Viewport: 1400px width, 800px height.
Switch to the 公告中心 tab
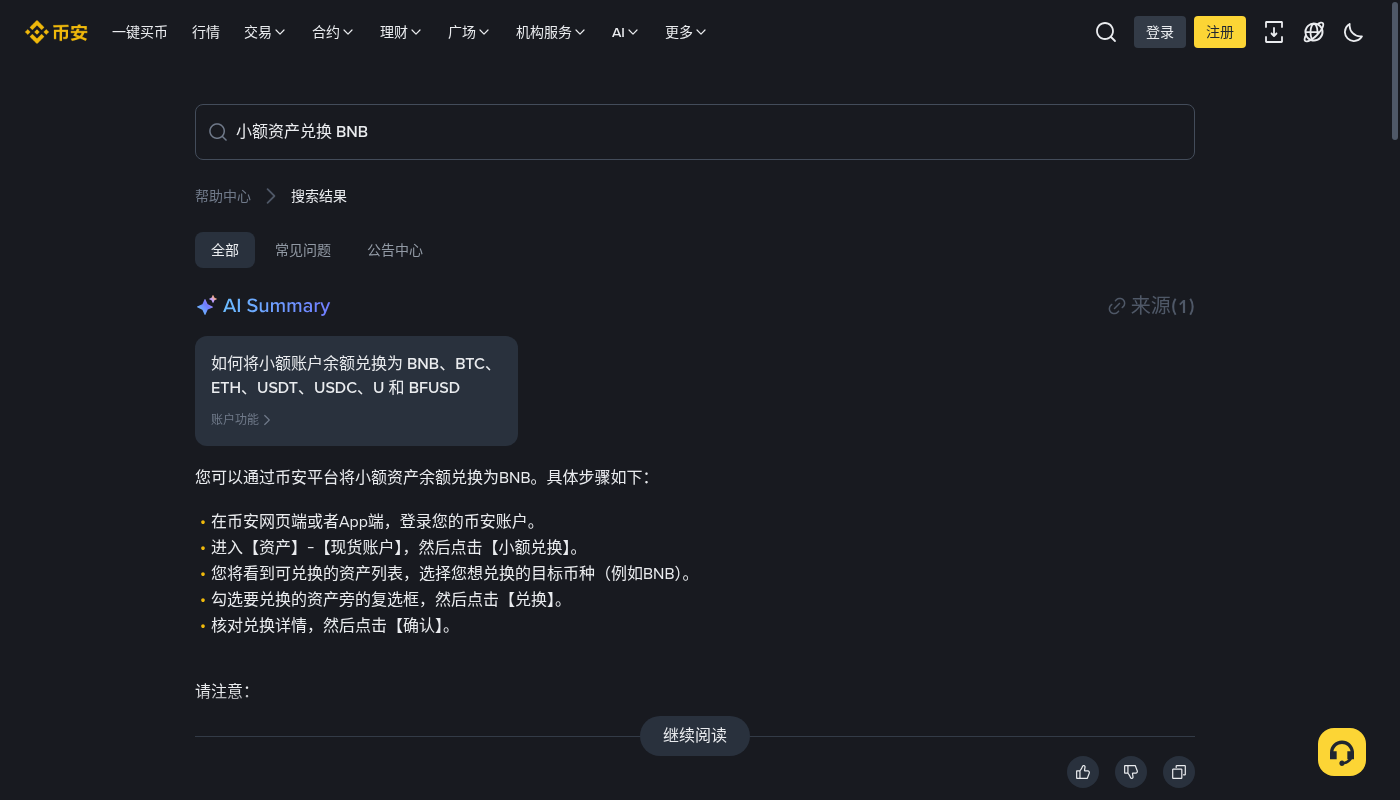395,250
